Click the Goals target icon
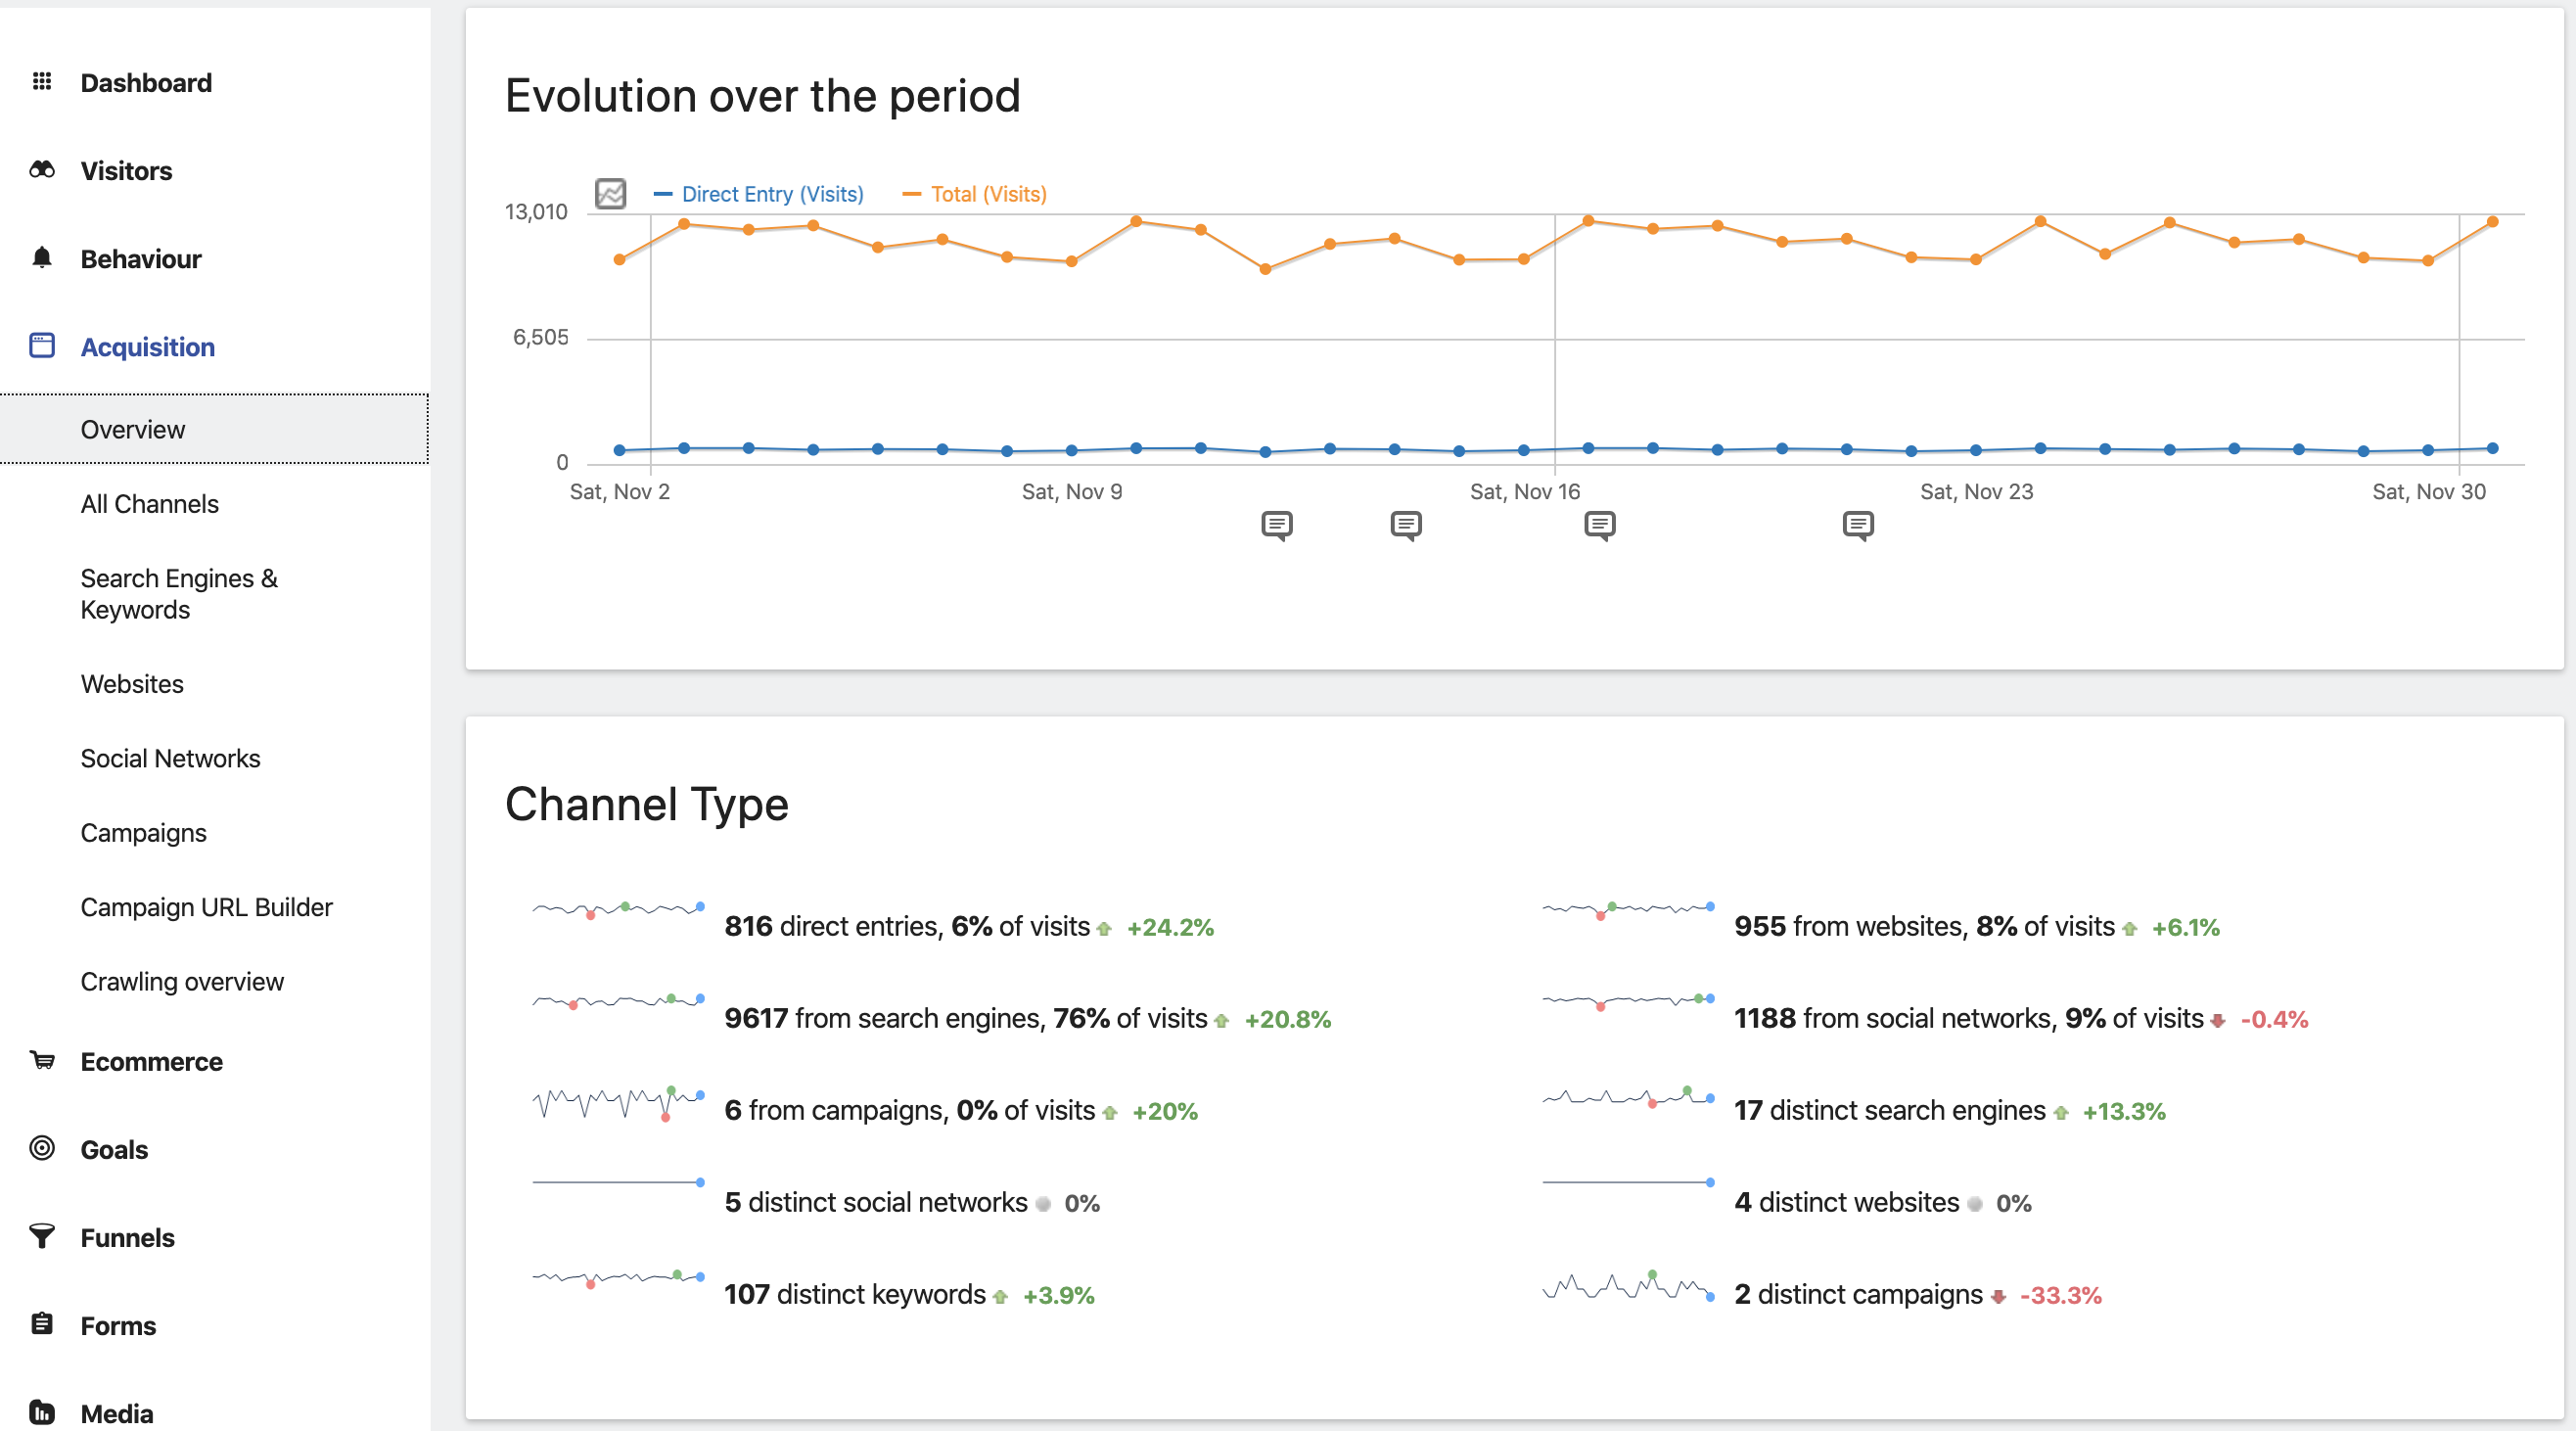Image resolution: width=2576 pixels, height=1431 pixels. click(42, 1148)
